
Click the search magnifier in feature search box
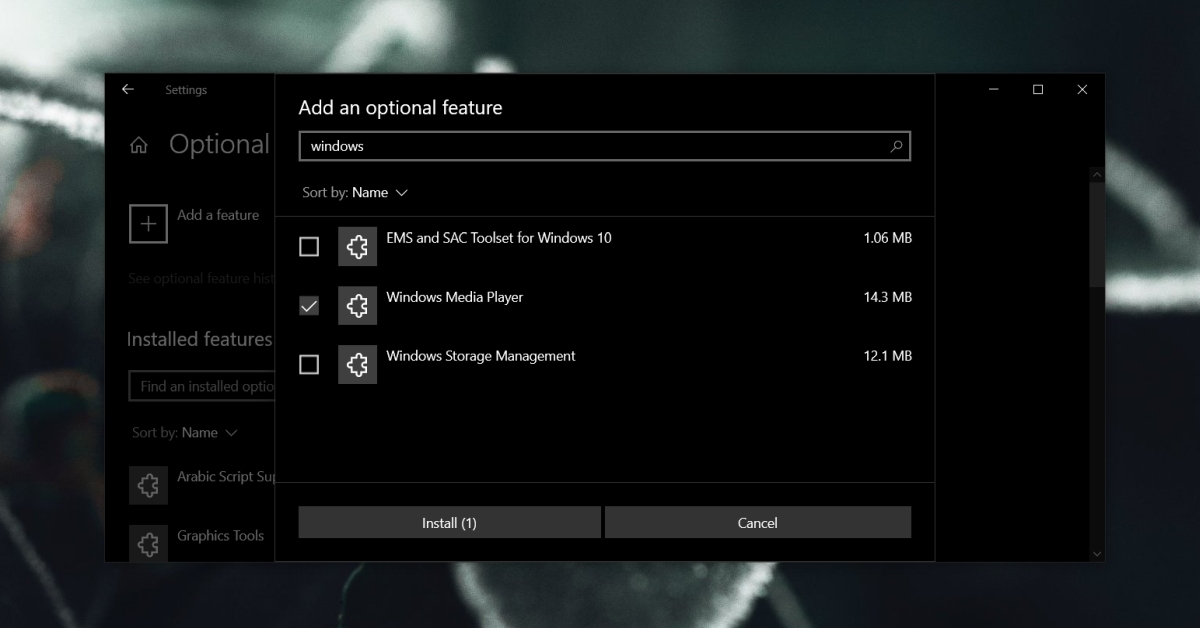click(897, 146)
